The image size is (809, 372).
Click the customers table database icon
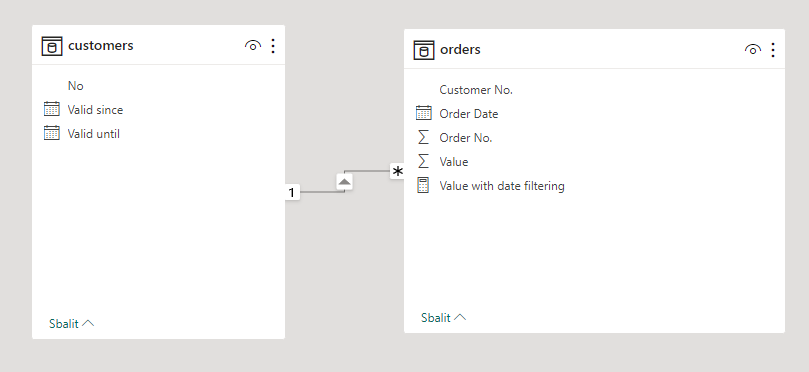52,46
